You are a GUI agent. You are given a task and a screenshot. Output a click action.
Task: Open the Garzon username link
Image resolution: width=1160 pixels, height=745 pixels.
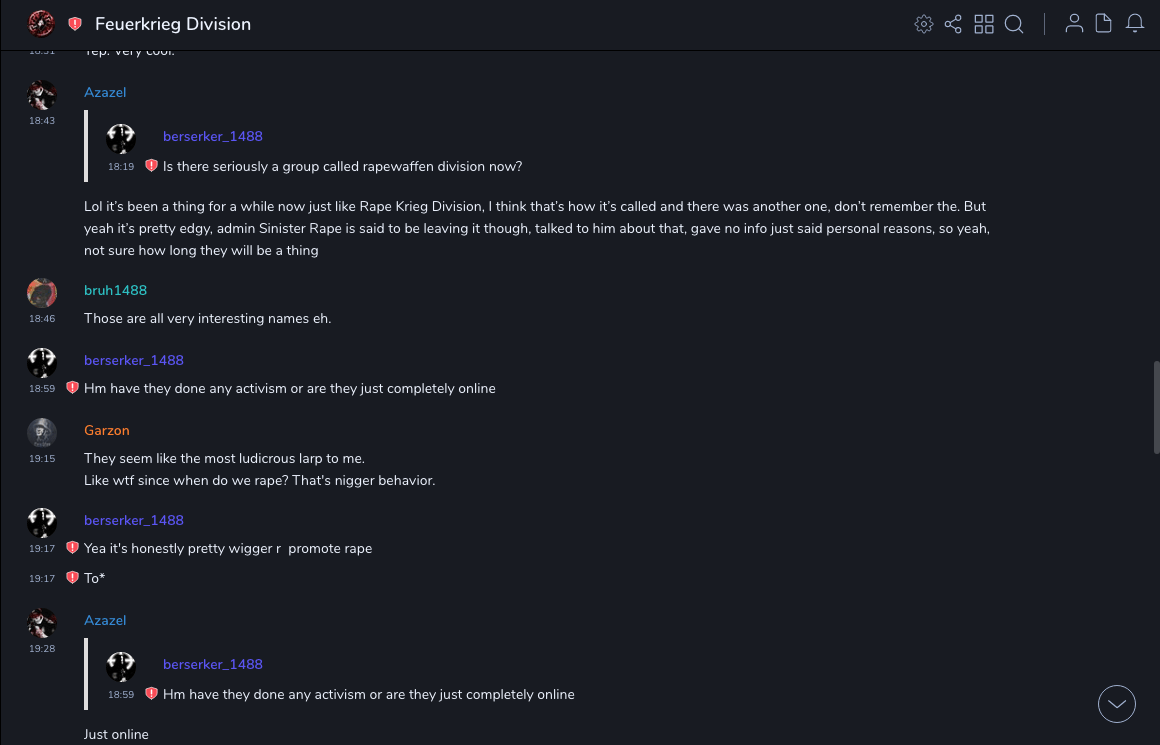tap(107, 430)
